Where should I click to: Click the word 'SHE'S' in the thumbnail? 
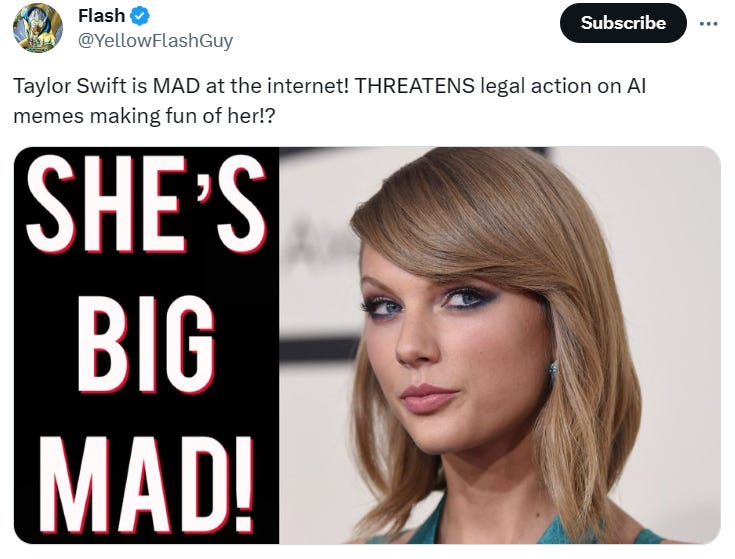click(146, 204)
